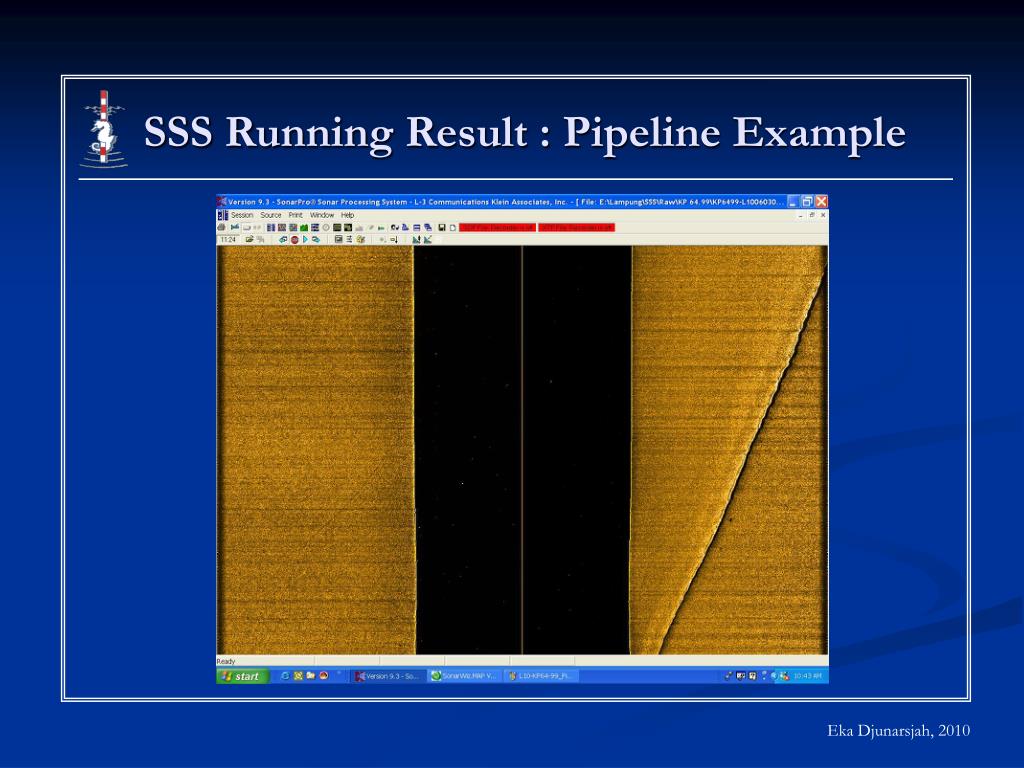Switch to SonarWiz.MAP taskbar button
The width and height of the screenshot is (1024, 768).
(x=465, y=676)
